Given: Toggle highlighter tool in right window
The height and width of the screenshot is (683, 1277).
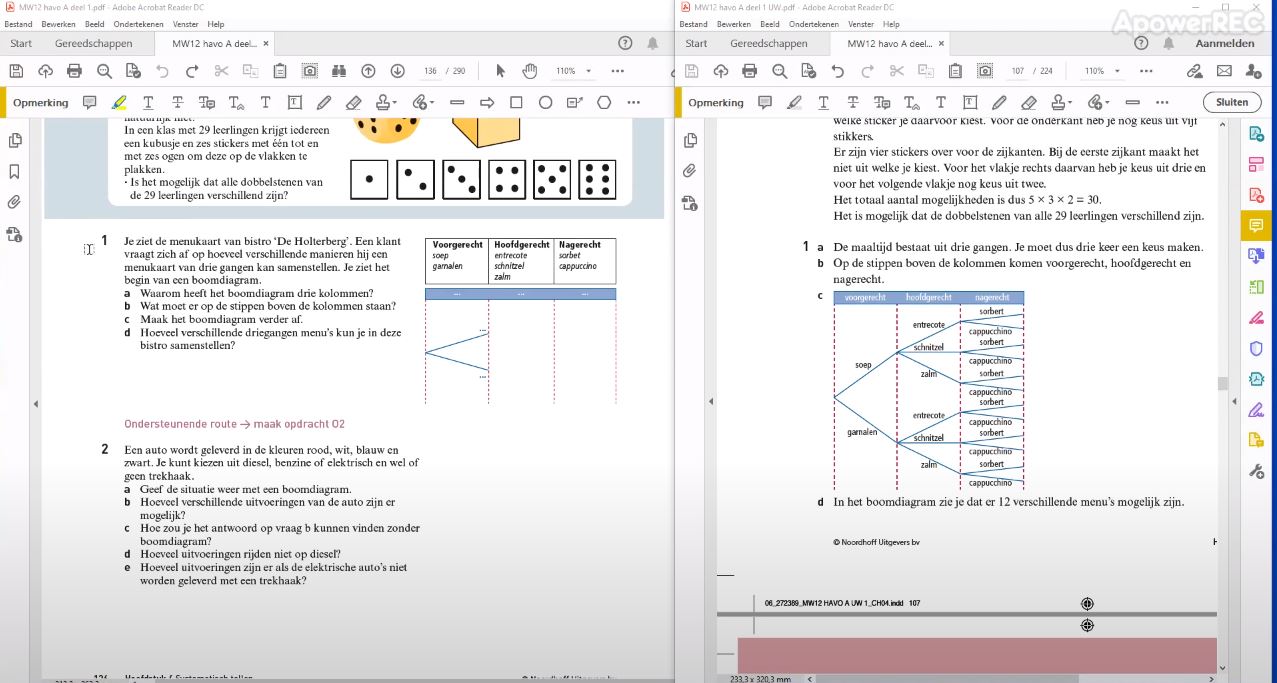Looking at the screenshot, I should point(794,102).
